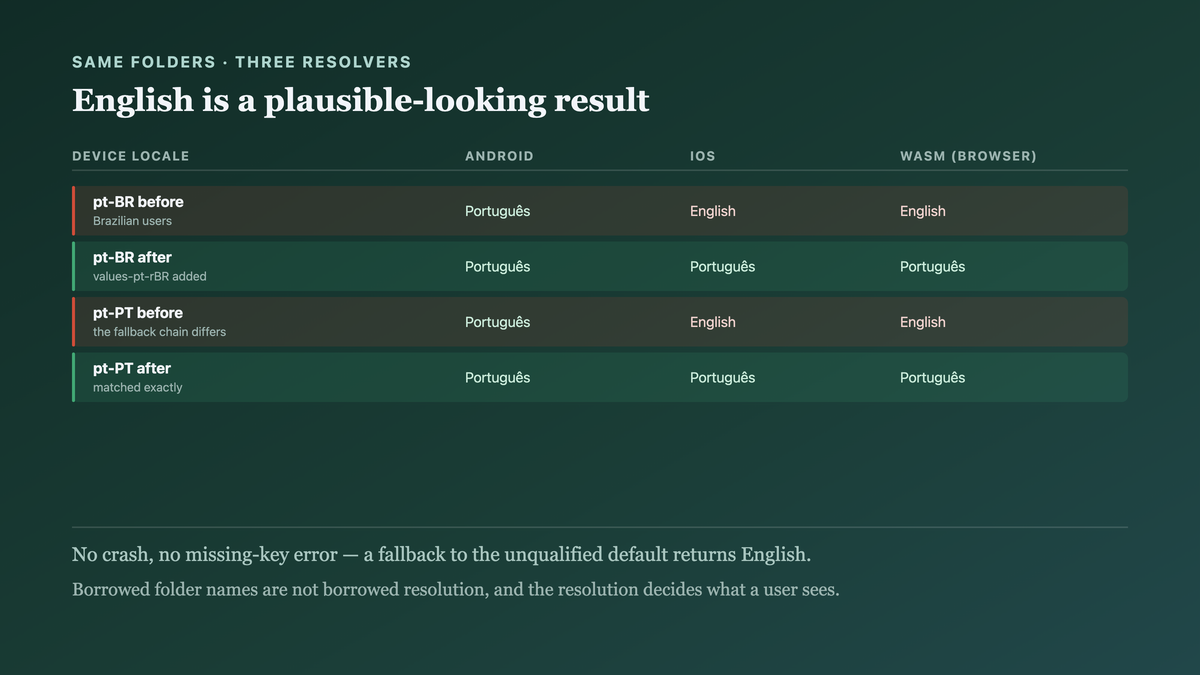Click the 'No crash, no missing-key error' sentence
The image size is (1200, 675).
pyautogui.click(x=441, y=555)
